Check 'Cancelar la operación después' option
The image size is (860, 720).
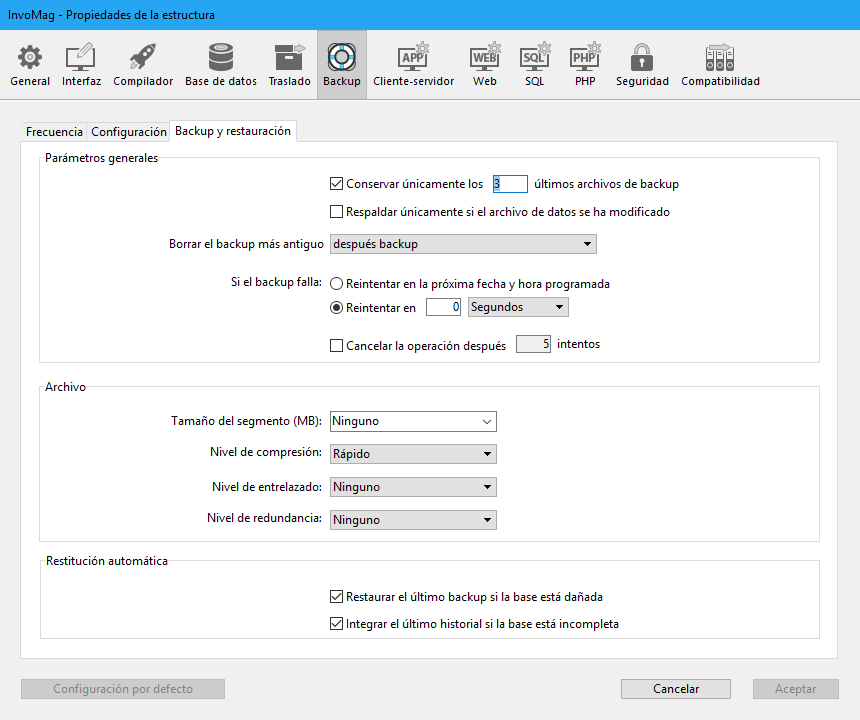pos(337,345)
